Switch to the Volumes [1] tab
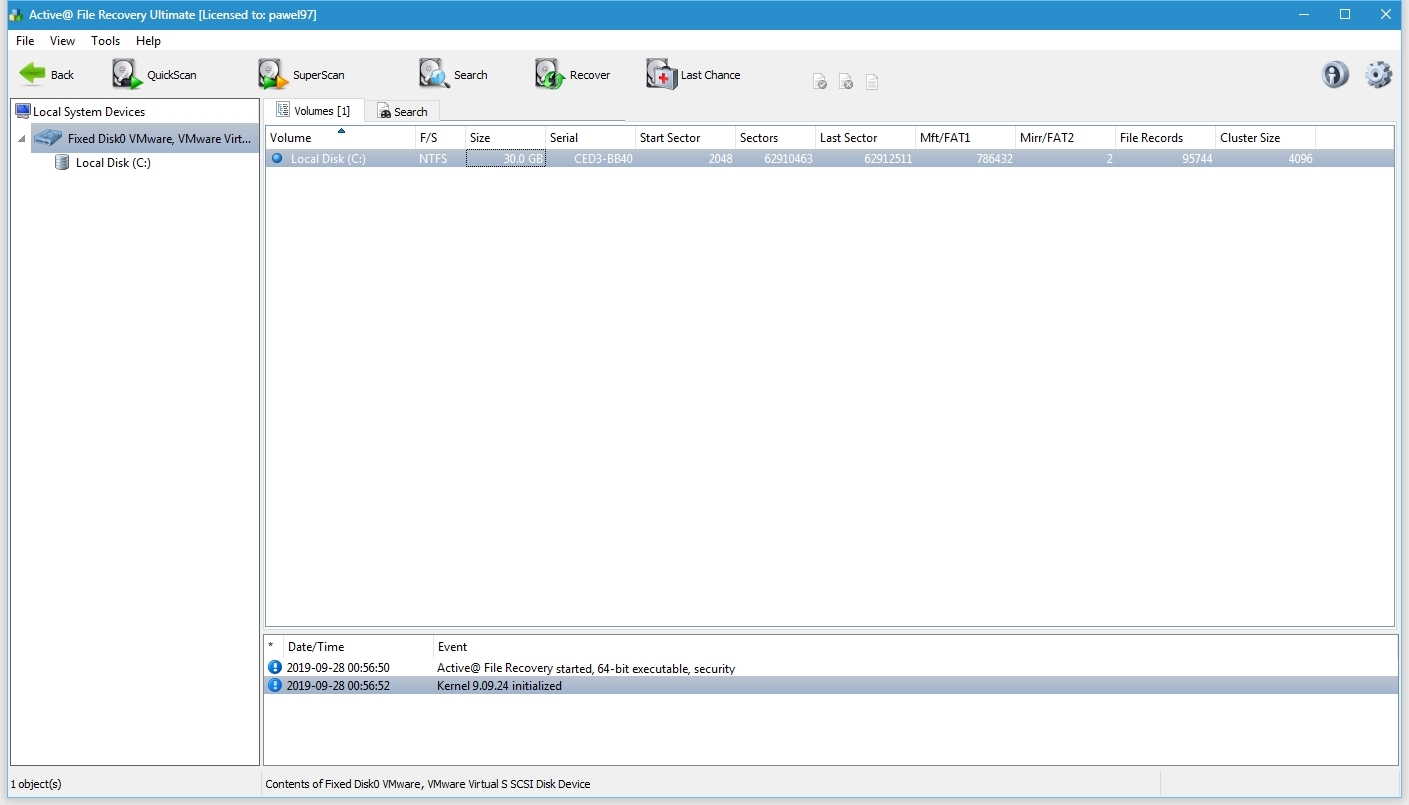The height and width of the screenshot is (805, 1409). point(313,110)
